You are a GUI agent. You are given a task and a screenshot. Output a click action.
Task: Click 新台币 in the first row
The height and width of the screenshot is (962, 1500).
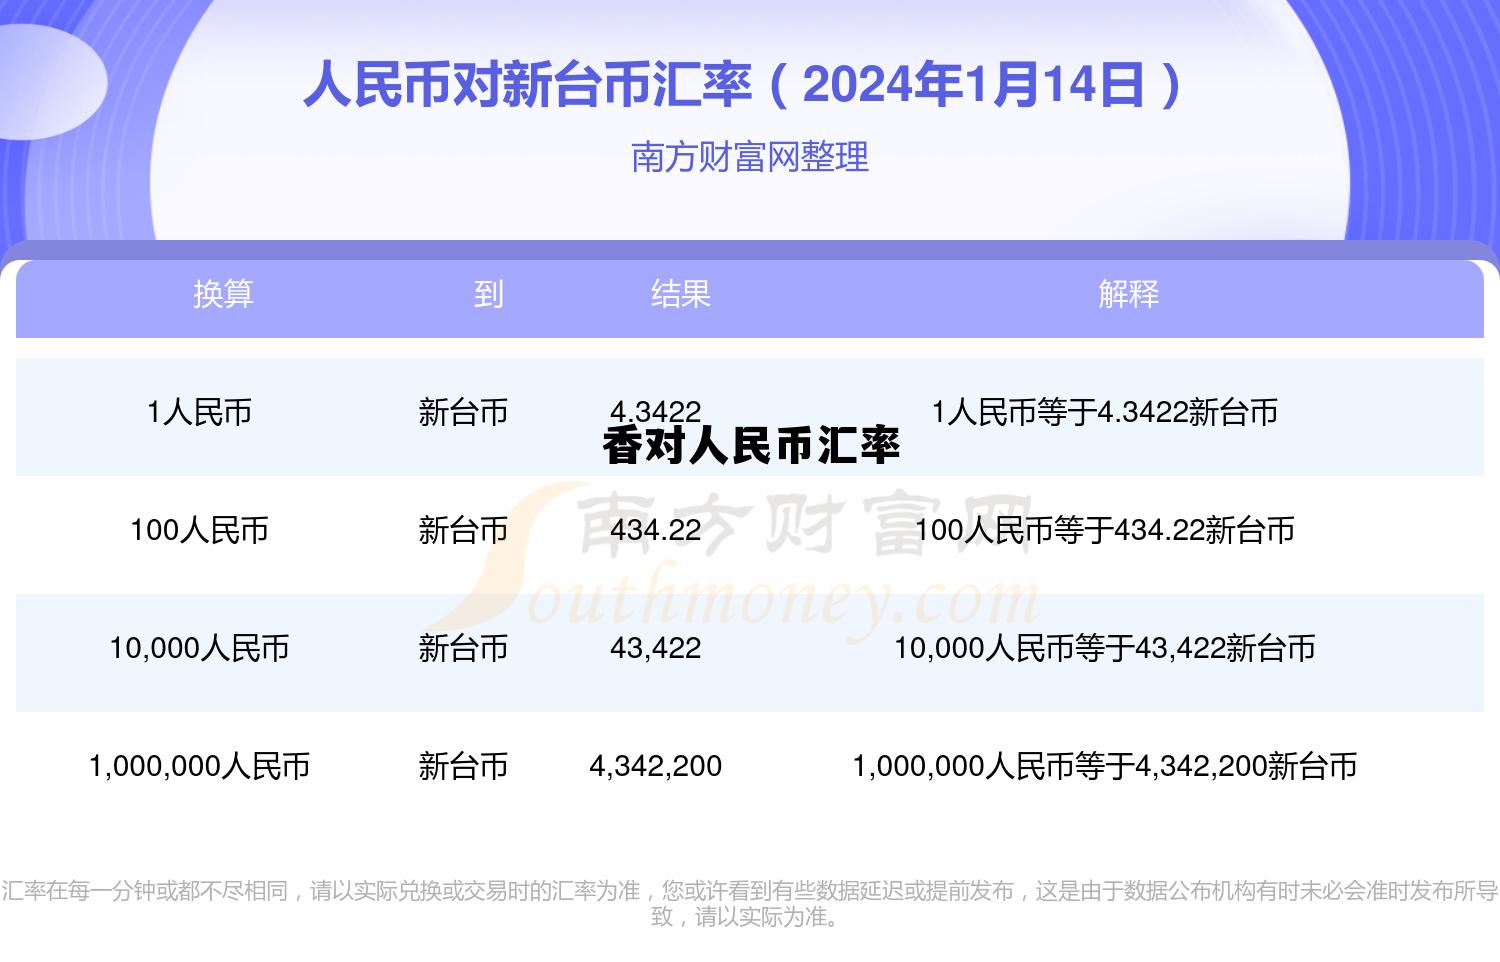462,410
